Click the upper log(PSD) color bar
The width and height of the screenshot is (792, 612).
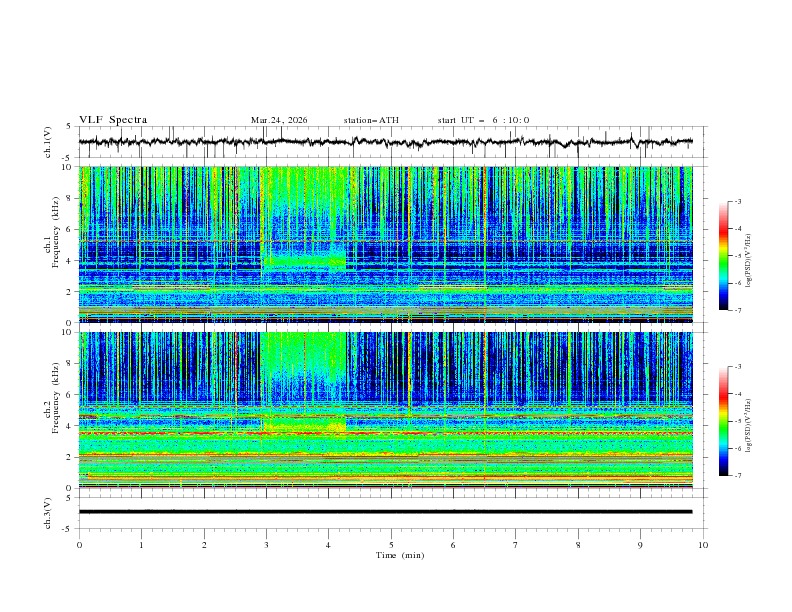[723, 256]
